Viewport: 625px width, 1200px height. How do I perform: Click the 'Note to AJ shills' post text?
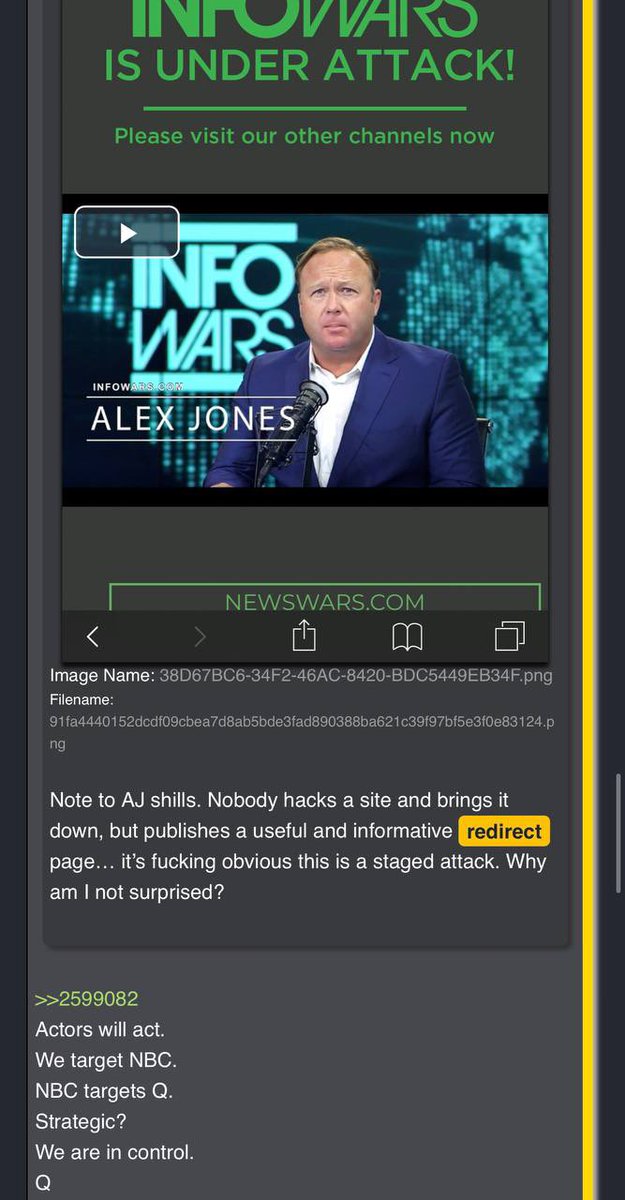tap(299, 846)
